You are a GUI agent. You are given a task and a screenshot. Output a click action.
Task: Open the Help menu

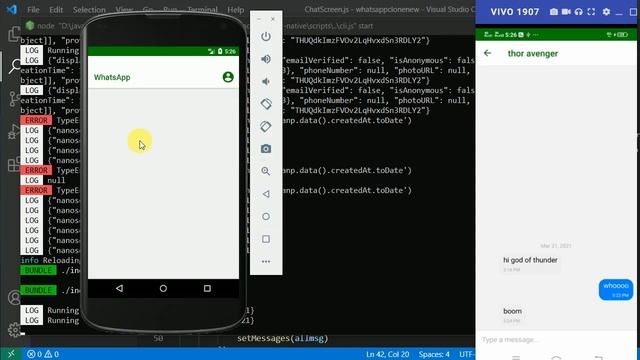pos(236,9)
